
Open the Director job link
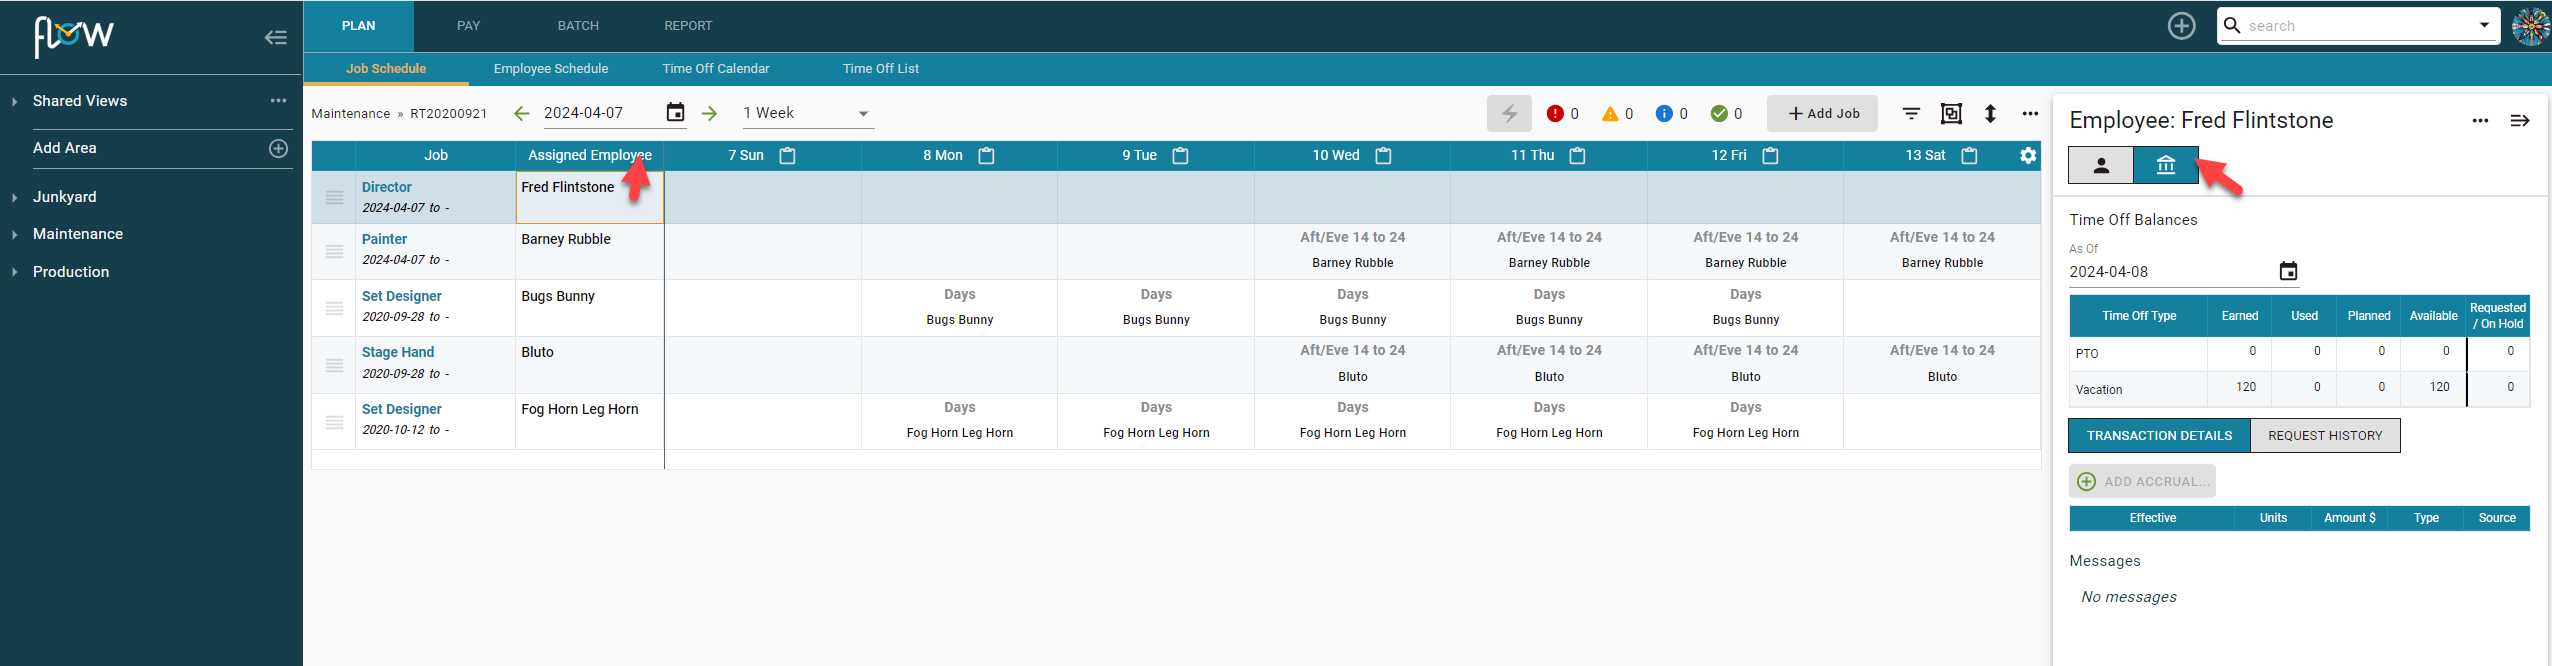point(387,188)
